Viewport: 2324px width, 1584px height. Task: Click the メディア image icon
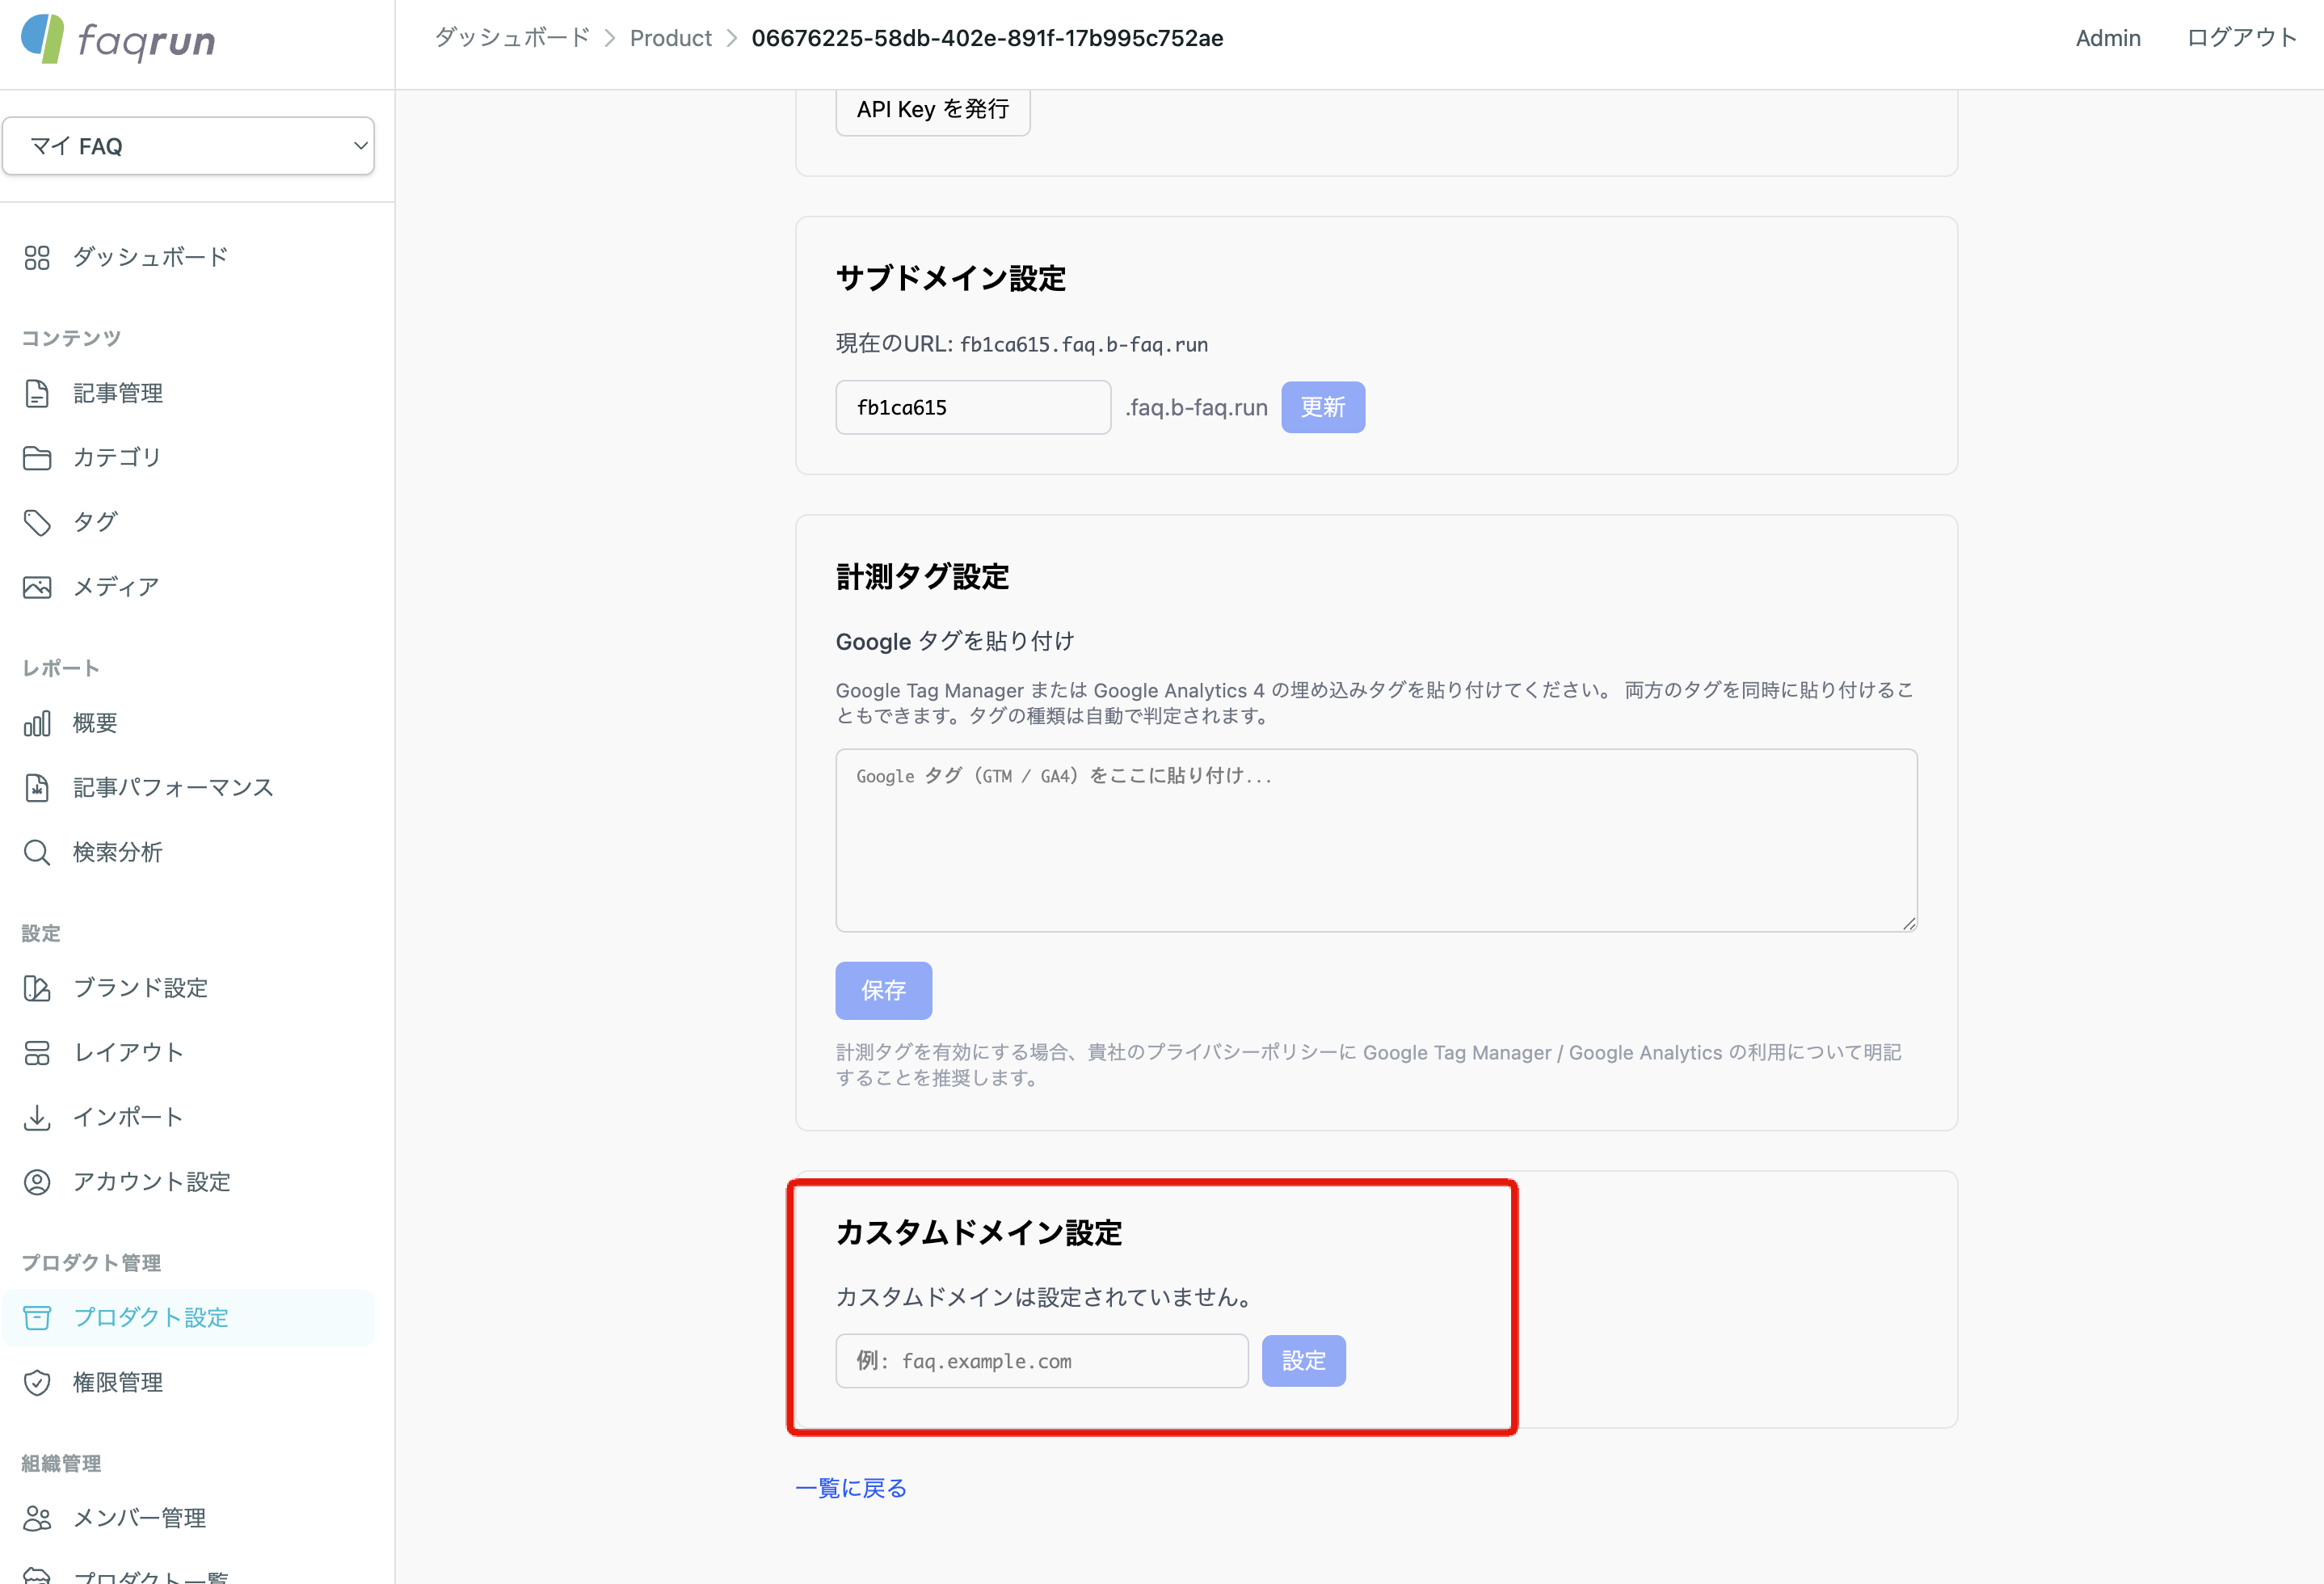coord(37,587)
